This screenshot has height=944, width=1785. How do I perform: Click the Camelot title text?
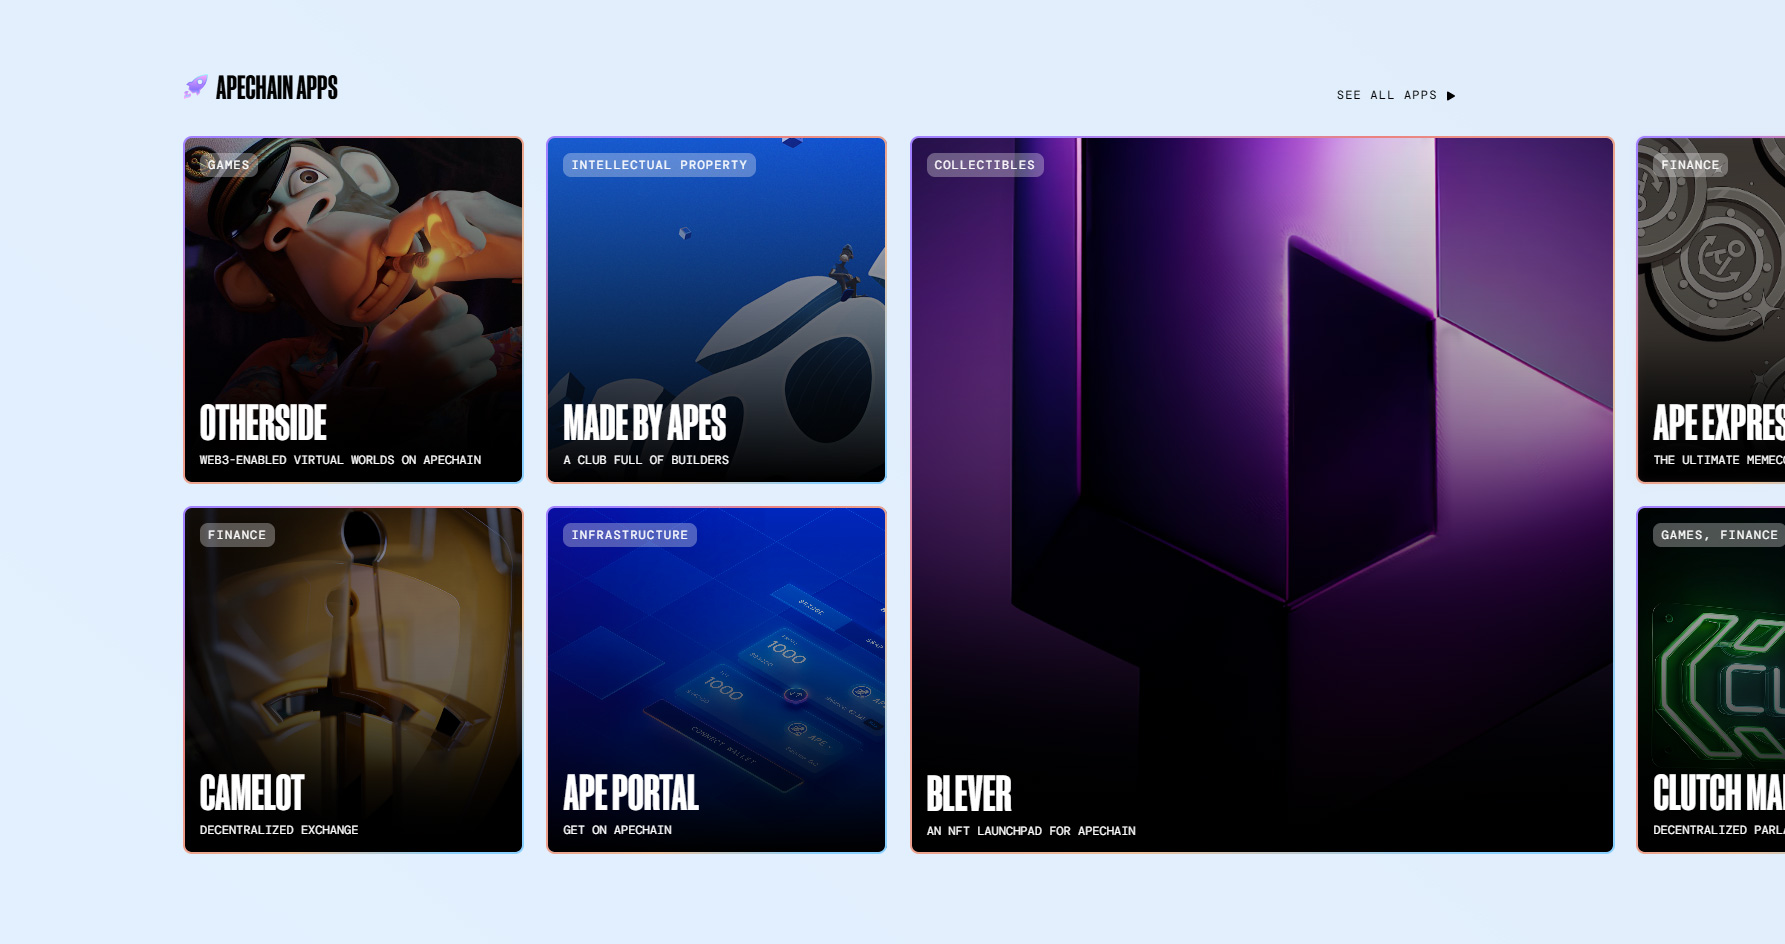[x=252, y=793]
